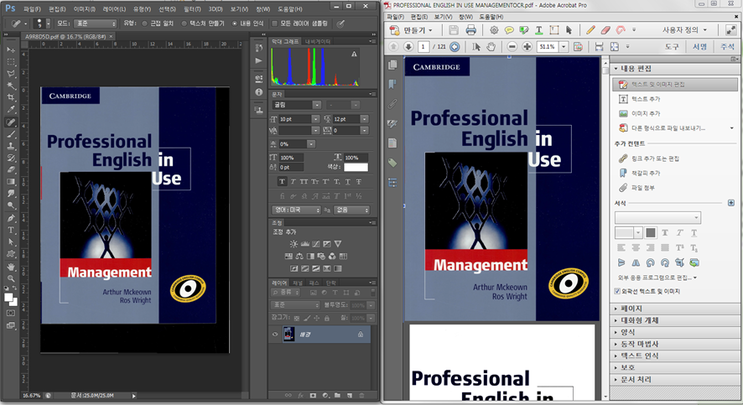Toggle Faux Italic in Character panel
The height and width of the screenshot is (405, 743).
click(x=293, y=181)
